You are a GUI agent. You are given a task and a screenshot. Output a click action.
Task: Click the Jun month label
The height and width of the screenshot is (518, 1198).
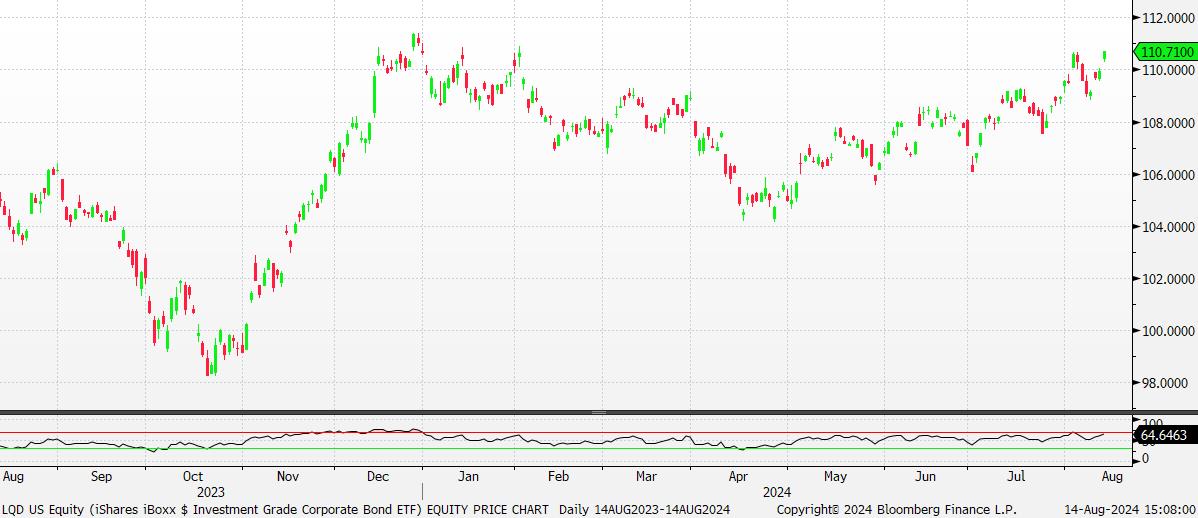(x=926, y=477)
